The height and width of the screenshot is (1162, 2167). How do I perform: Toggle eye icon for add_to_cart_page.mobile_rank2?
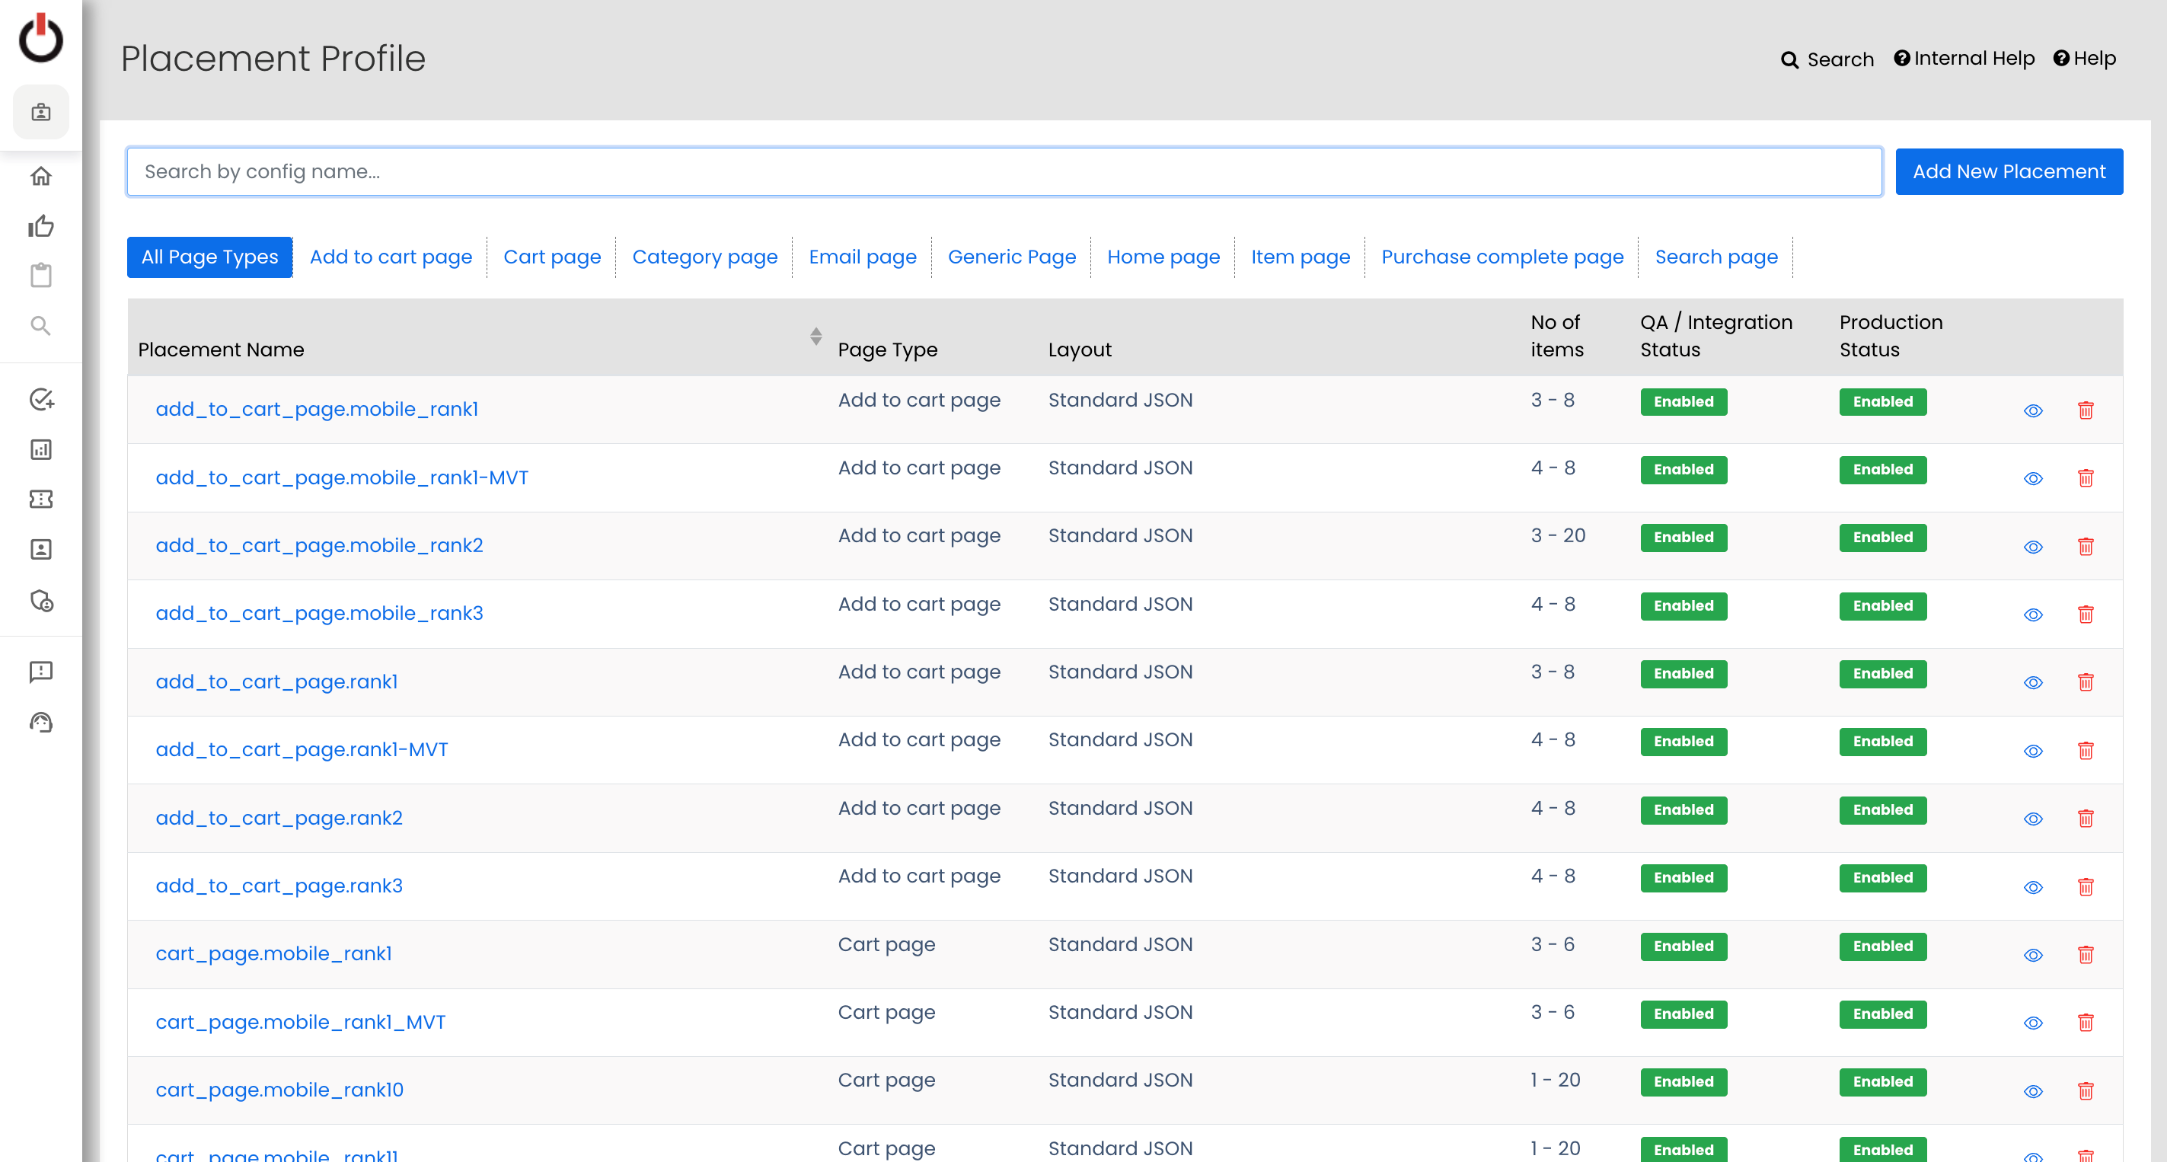[x=2033, y=547]
